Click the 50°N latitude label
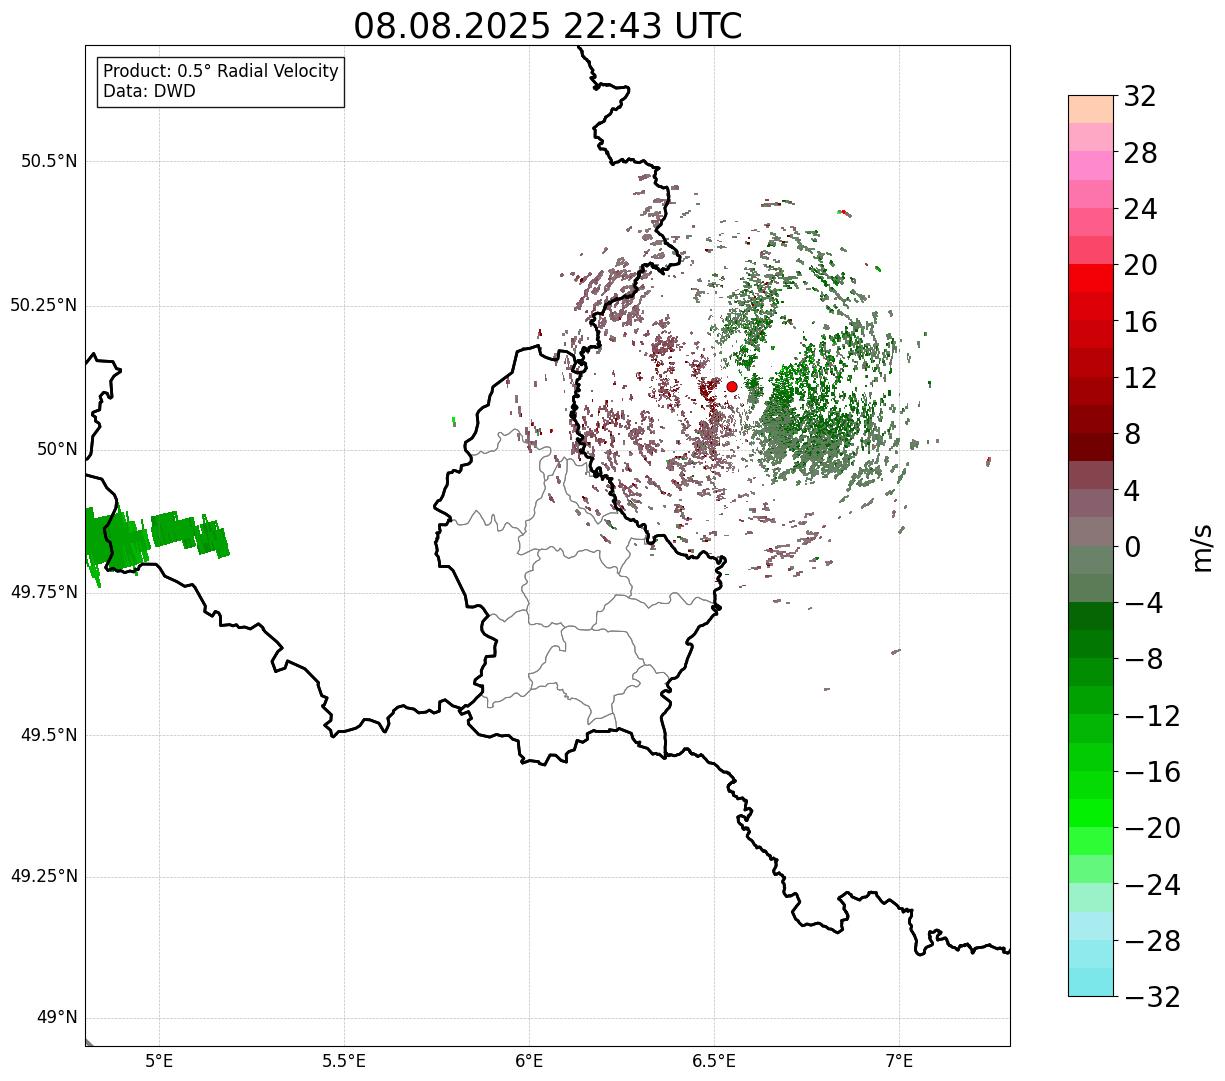This screenshot has width=1225, height=1081. pos(57,449)
